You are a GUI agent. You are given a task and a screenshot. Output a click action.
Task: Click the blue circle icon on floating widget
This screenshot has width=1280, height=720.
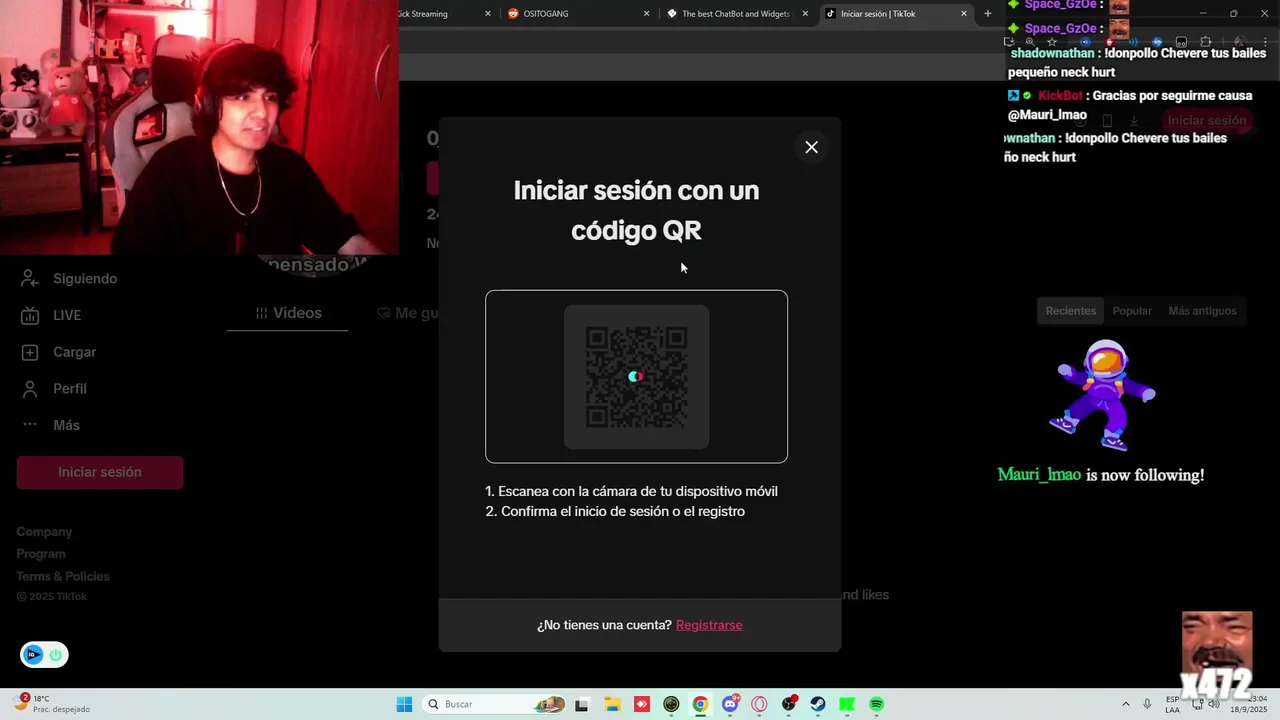point(33,655)
